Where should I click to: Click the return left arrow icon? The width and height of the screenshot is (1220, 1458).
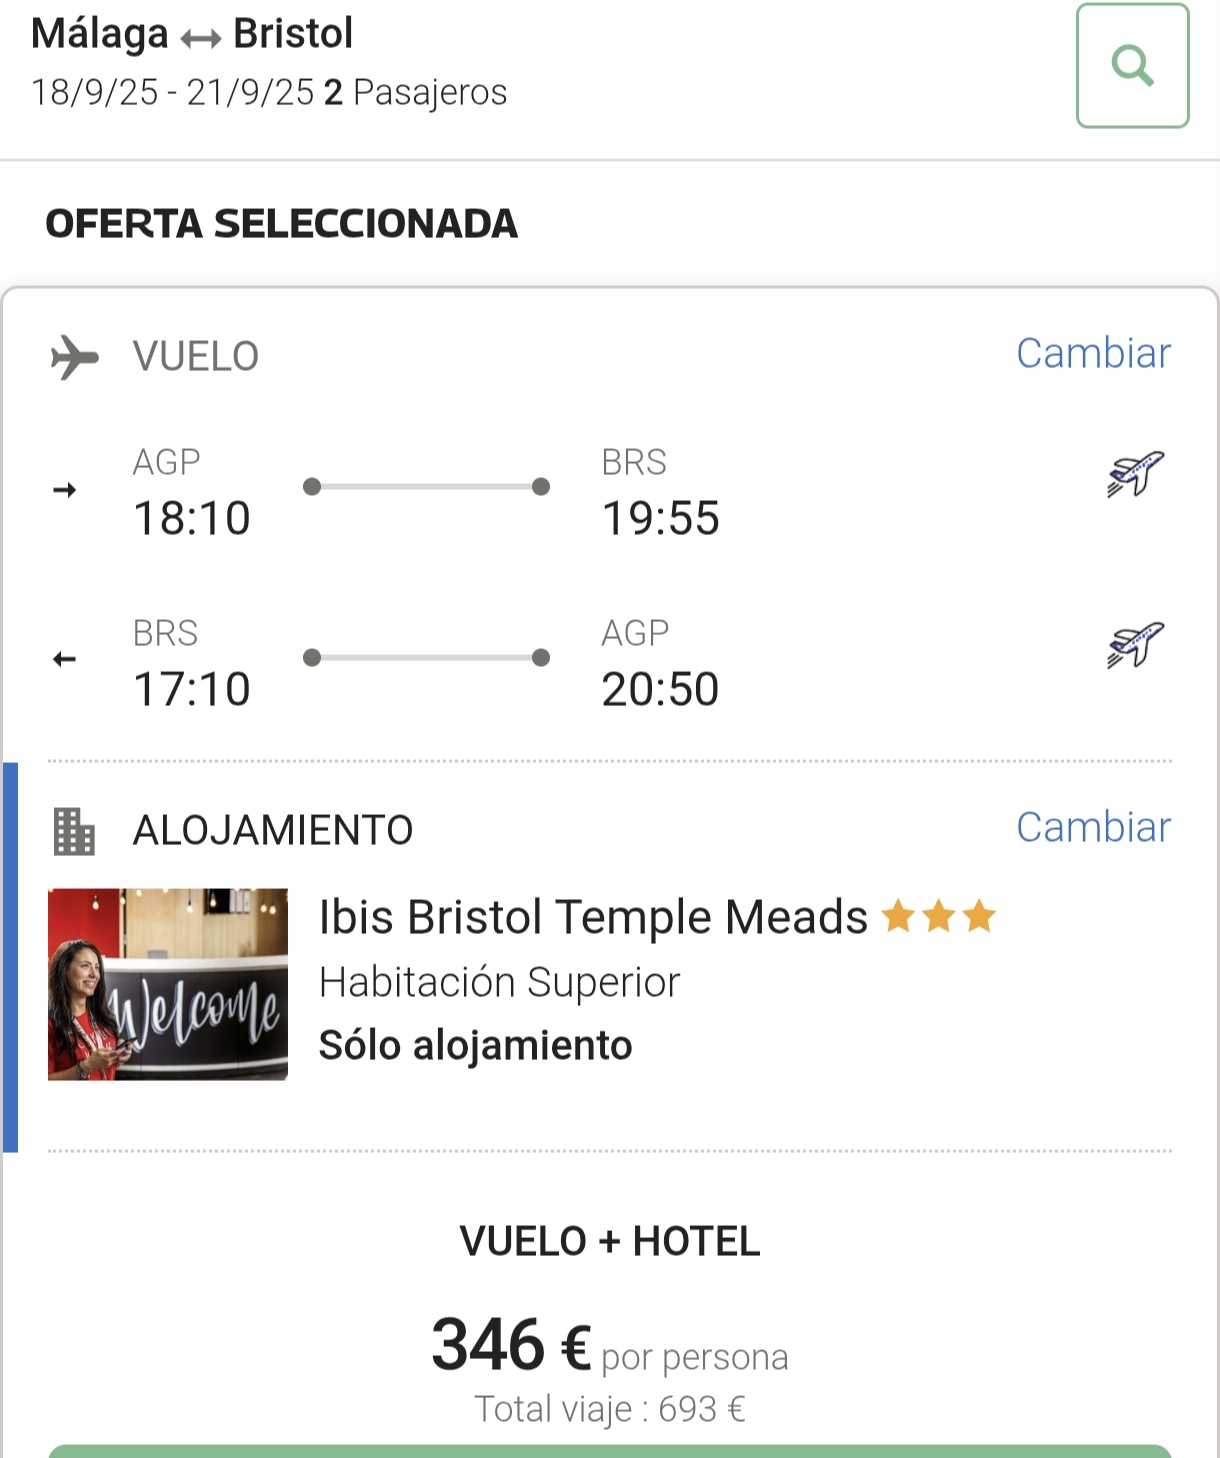(65, 659)
